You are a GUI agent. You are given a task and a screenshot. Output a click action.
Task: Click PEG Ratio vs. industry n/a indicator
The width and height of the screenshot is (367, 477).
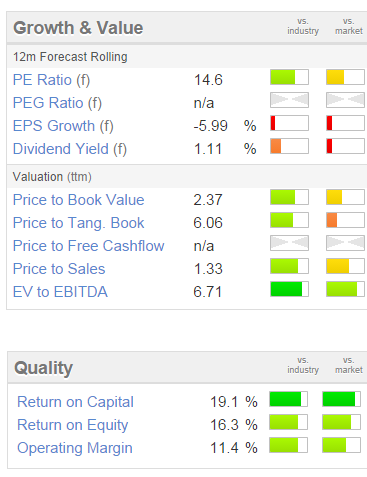(289, 100)
